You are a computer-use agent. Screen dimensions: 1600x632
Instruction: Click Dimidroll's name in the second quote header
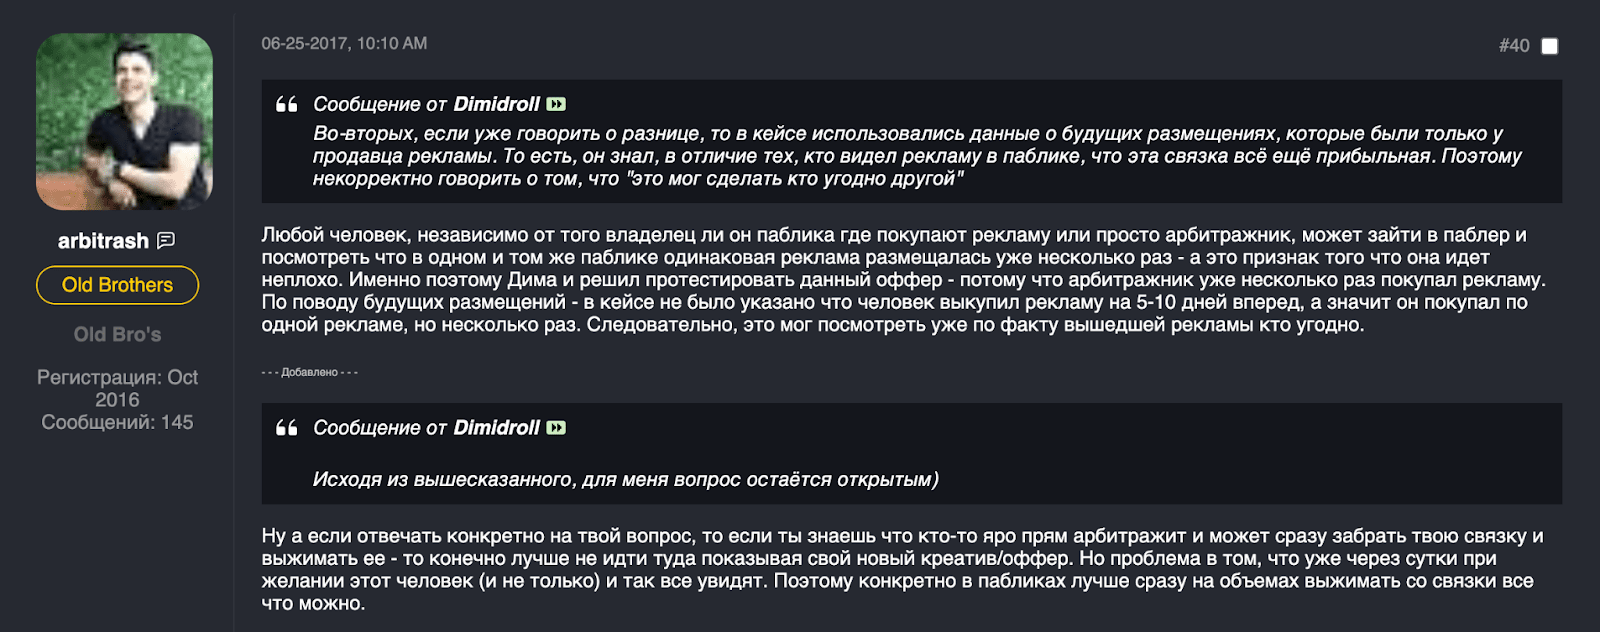point(495,427)
